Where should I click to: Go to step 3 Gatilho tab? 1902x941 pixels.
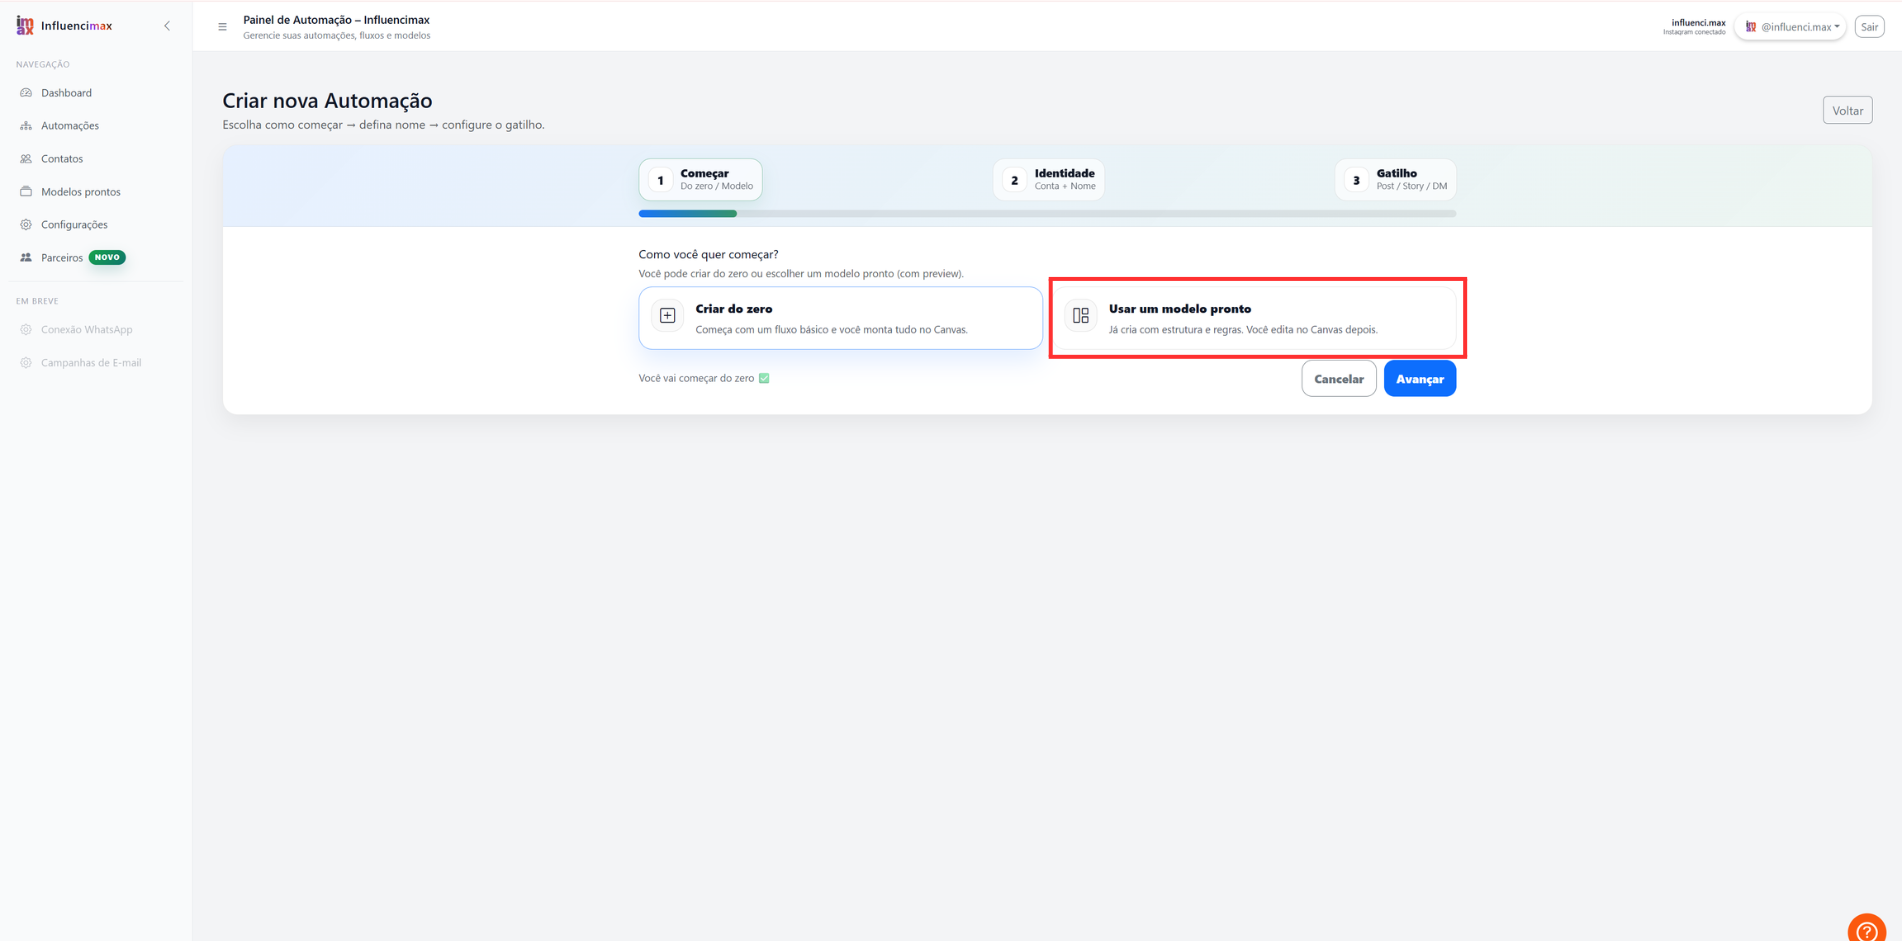[x=1396, y=180]
